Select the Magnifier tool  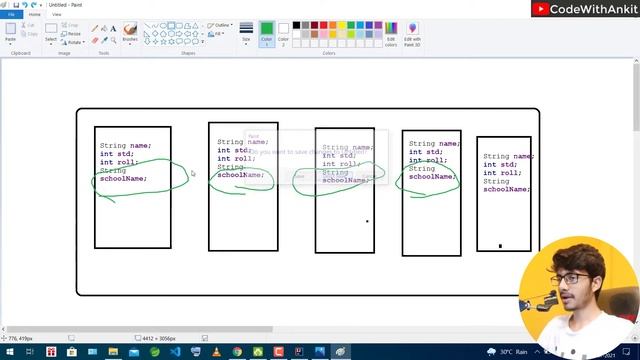coord(113,40)
